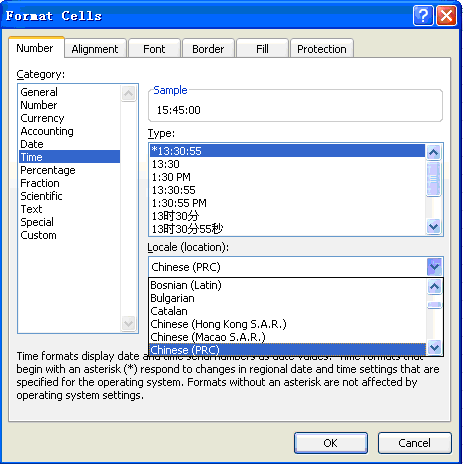Choose Bulgarian locale
The image size is (463, 464).
(287, 298)
